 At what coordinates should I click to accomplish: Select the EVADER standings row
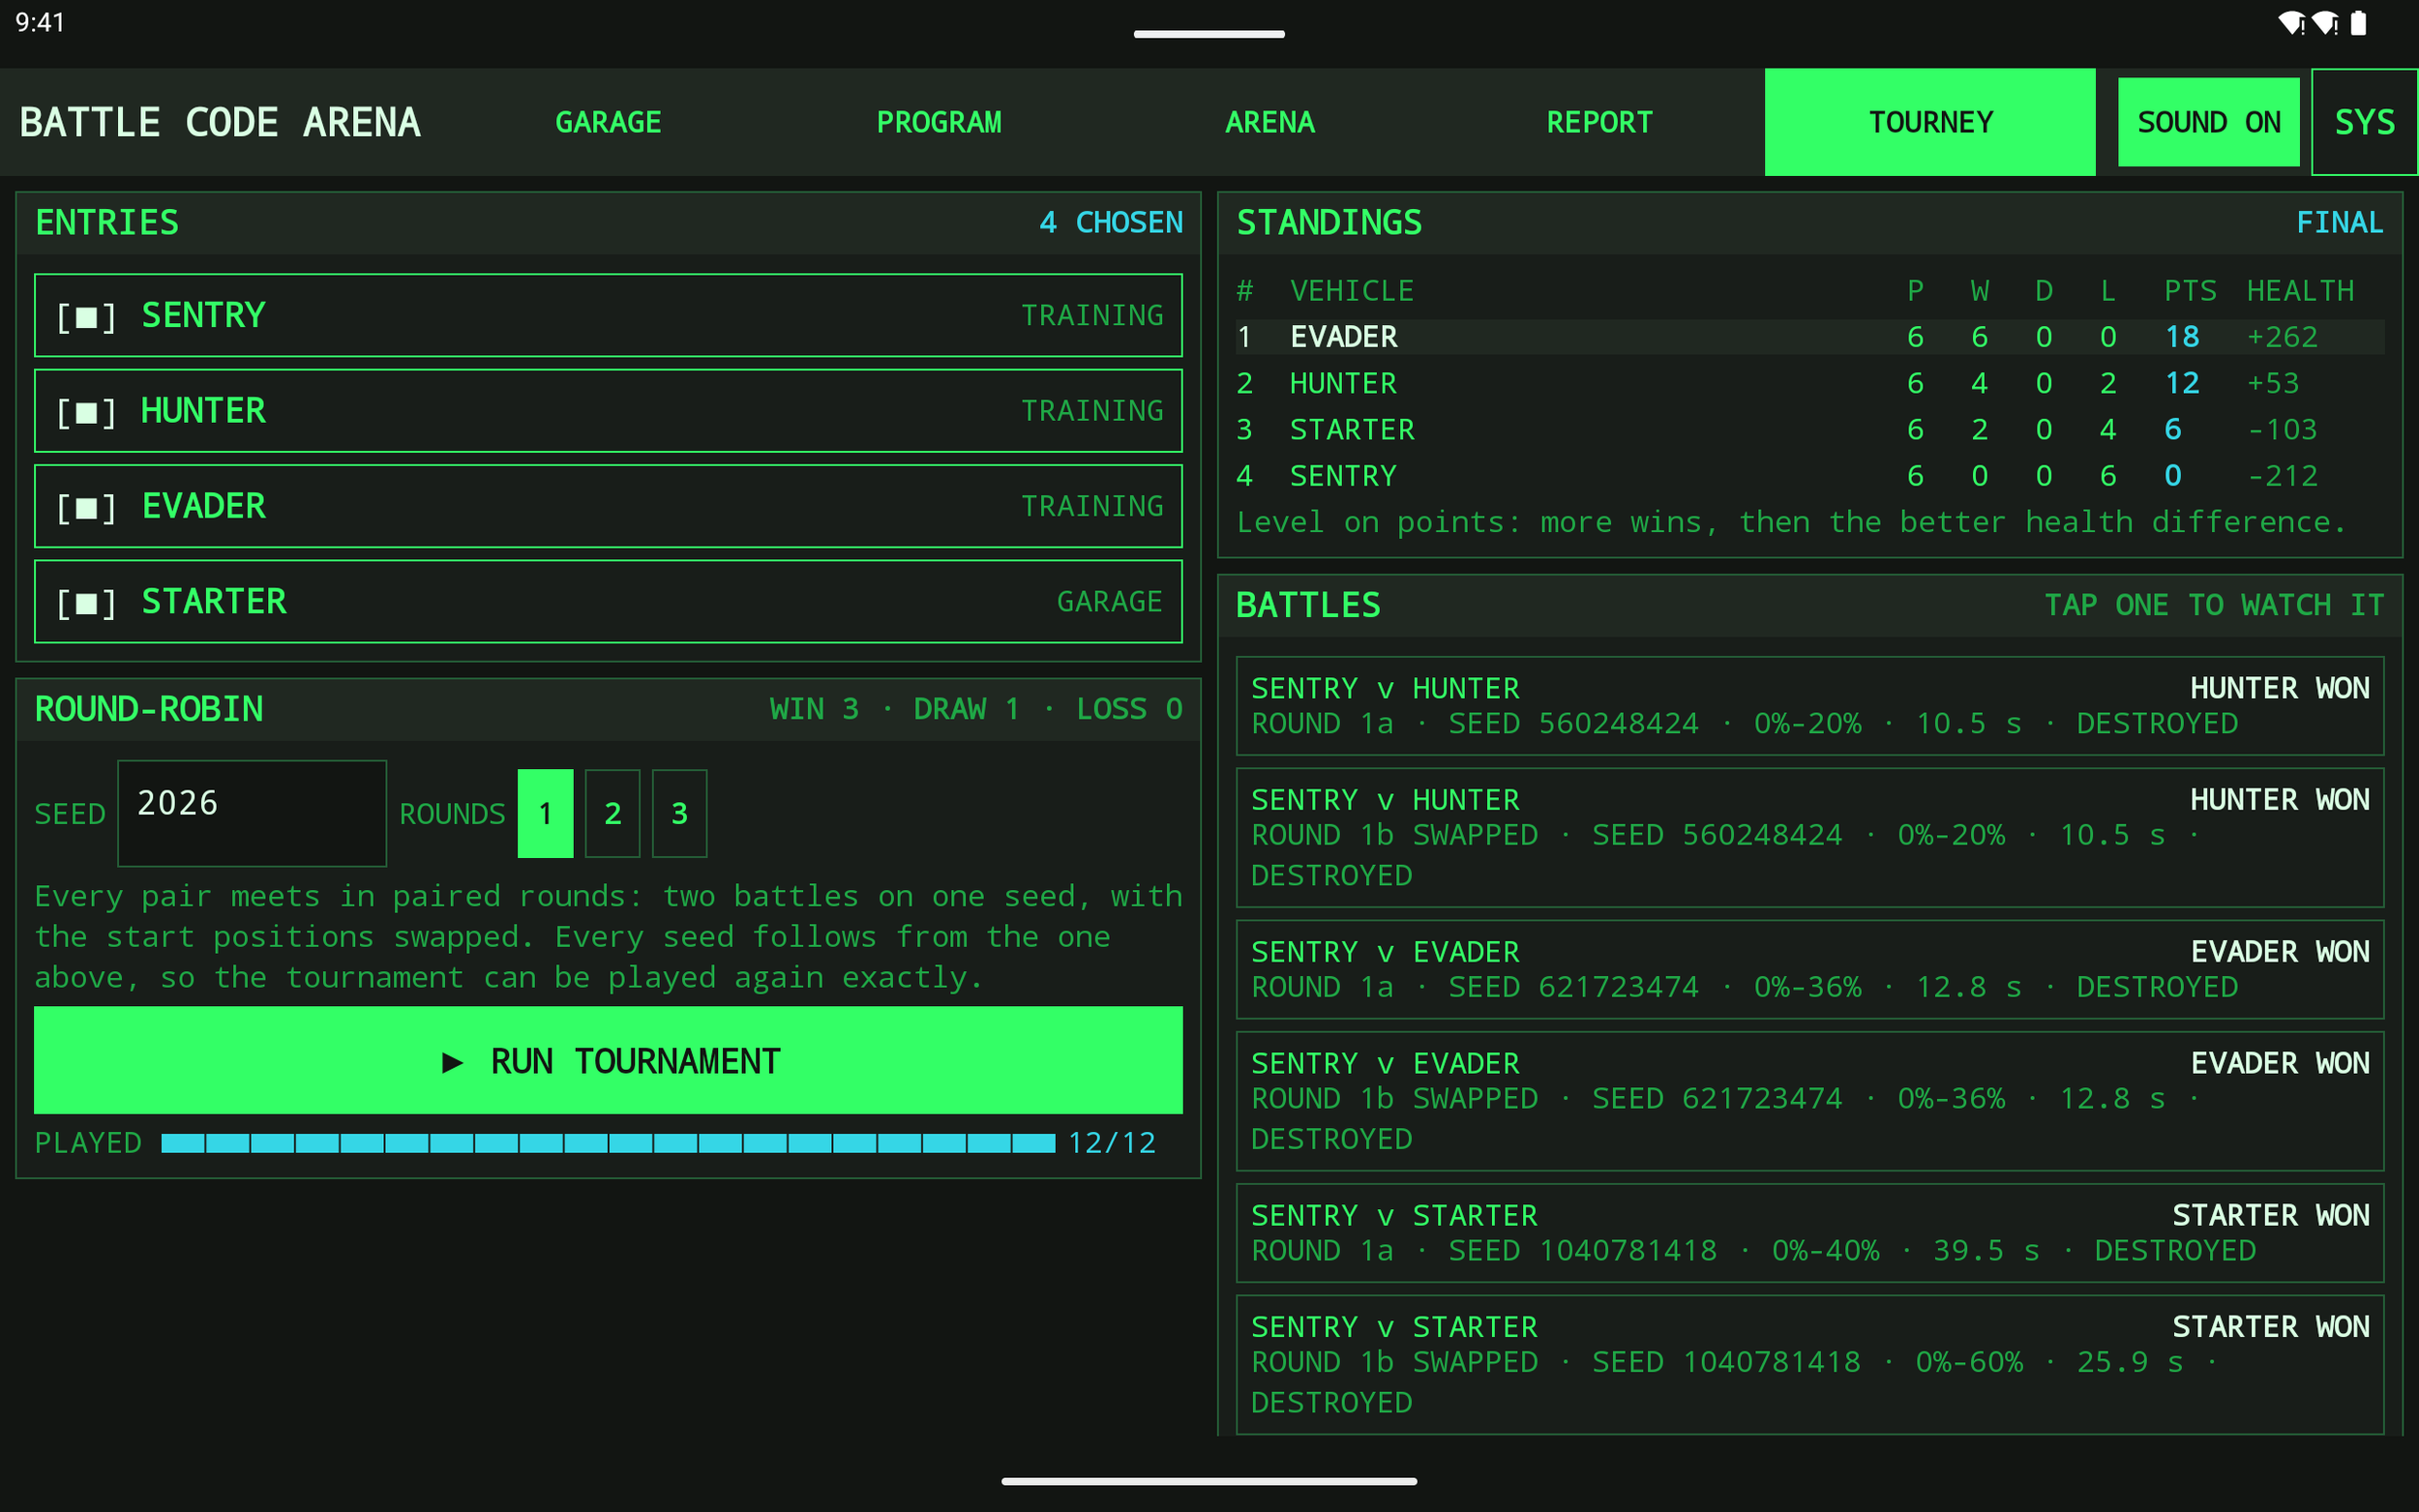point(1810,337)
